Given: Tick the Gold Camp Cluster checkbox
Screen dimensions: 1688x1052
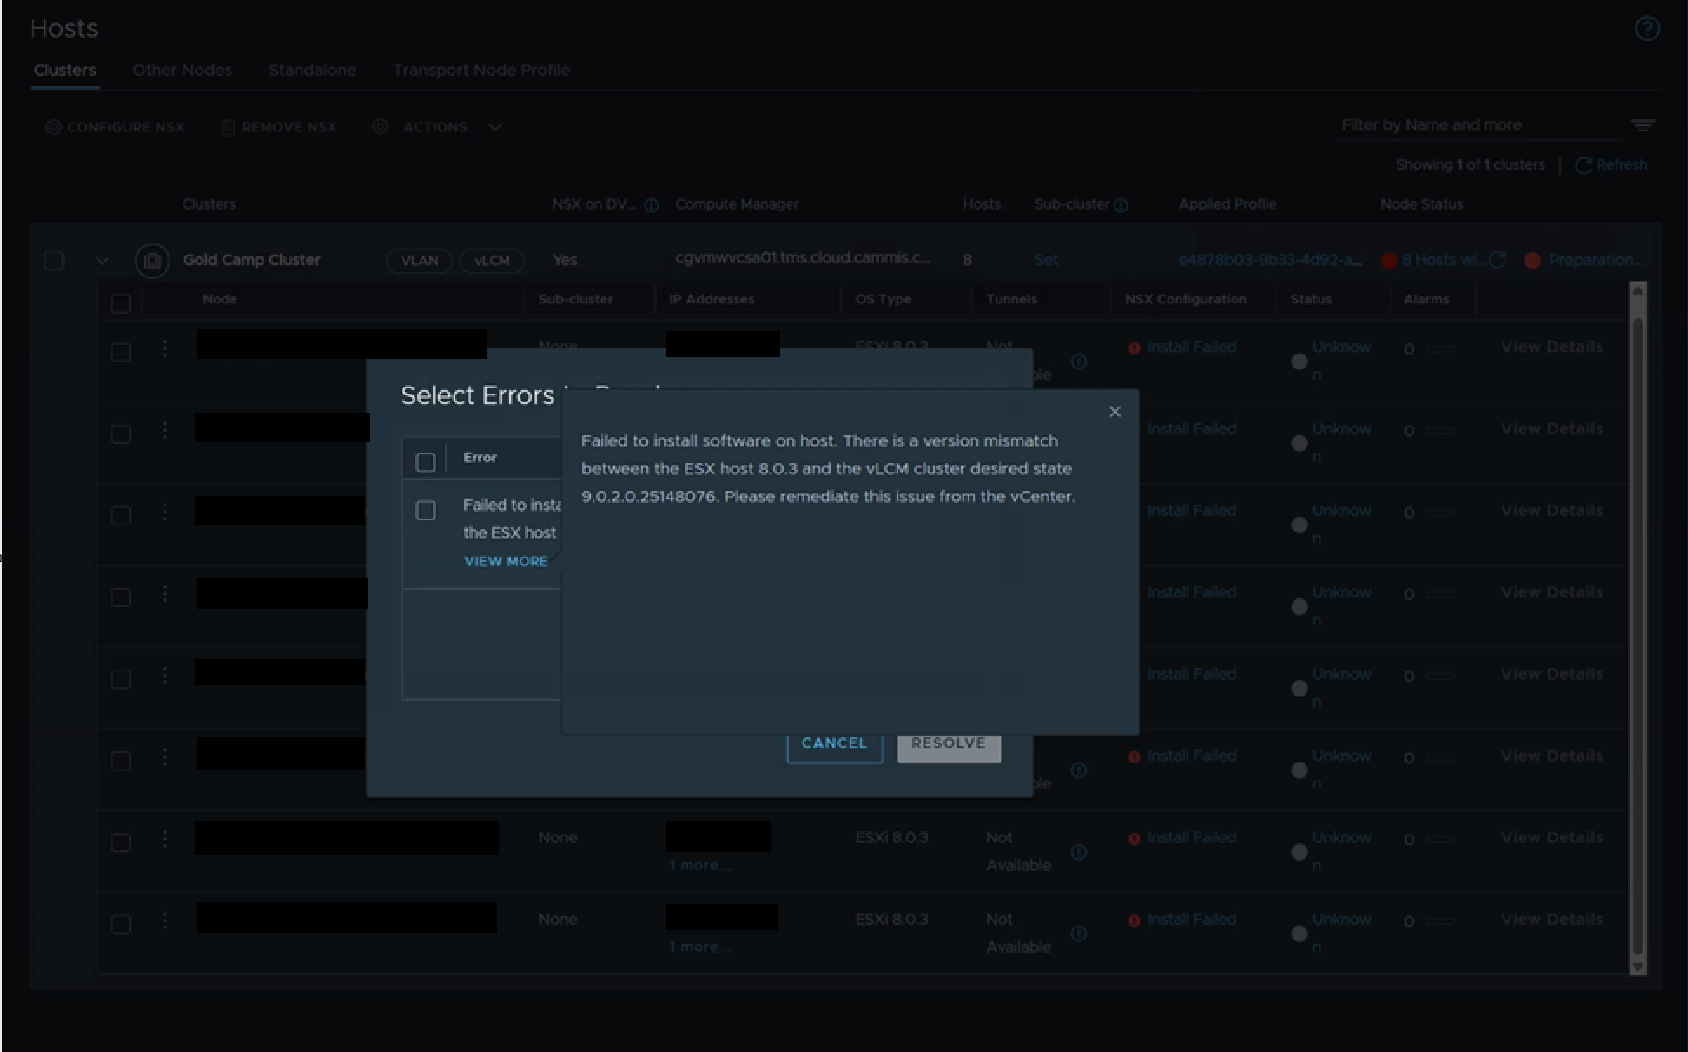Looking at the screenshot, I should [x=54, y=260].
